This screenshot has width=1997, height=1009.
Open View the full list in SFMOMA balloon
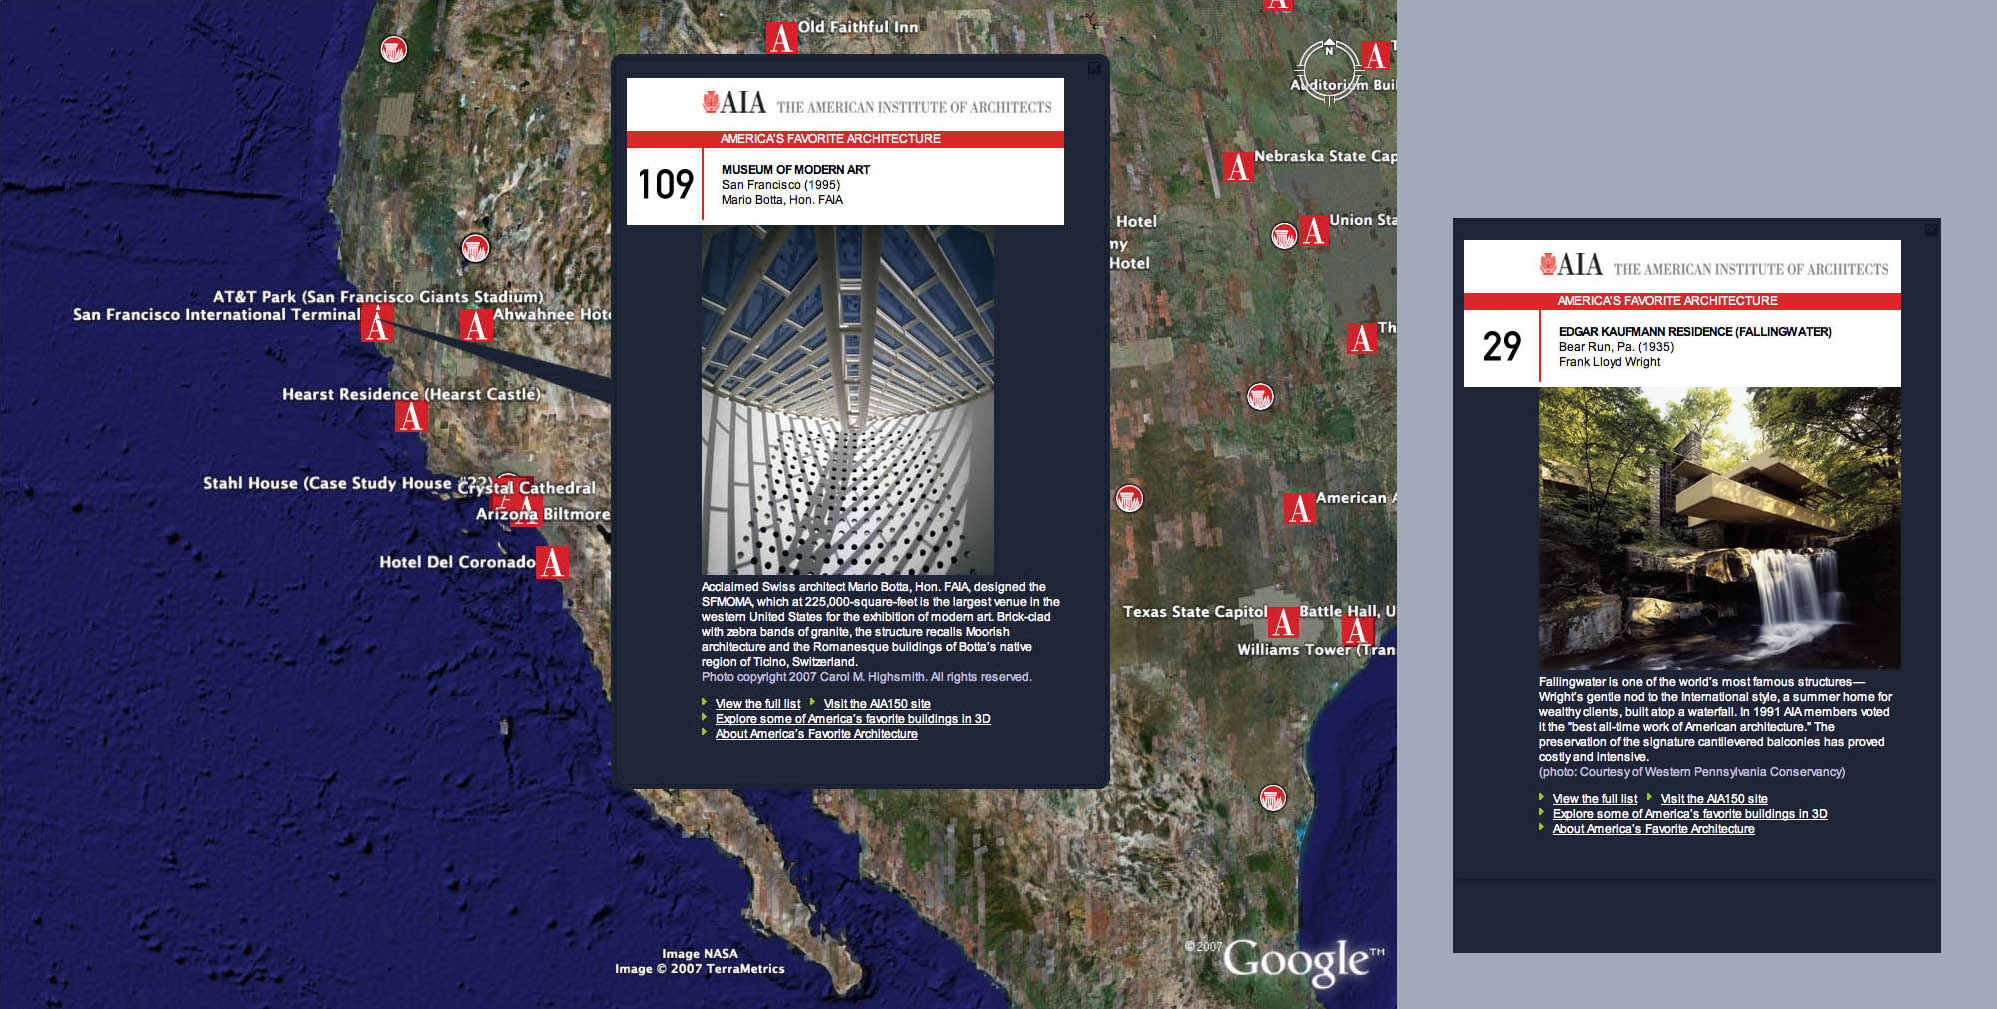tap(758, 704)
